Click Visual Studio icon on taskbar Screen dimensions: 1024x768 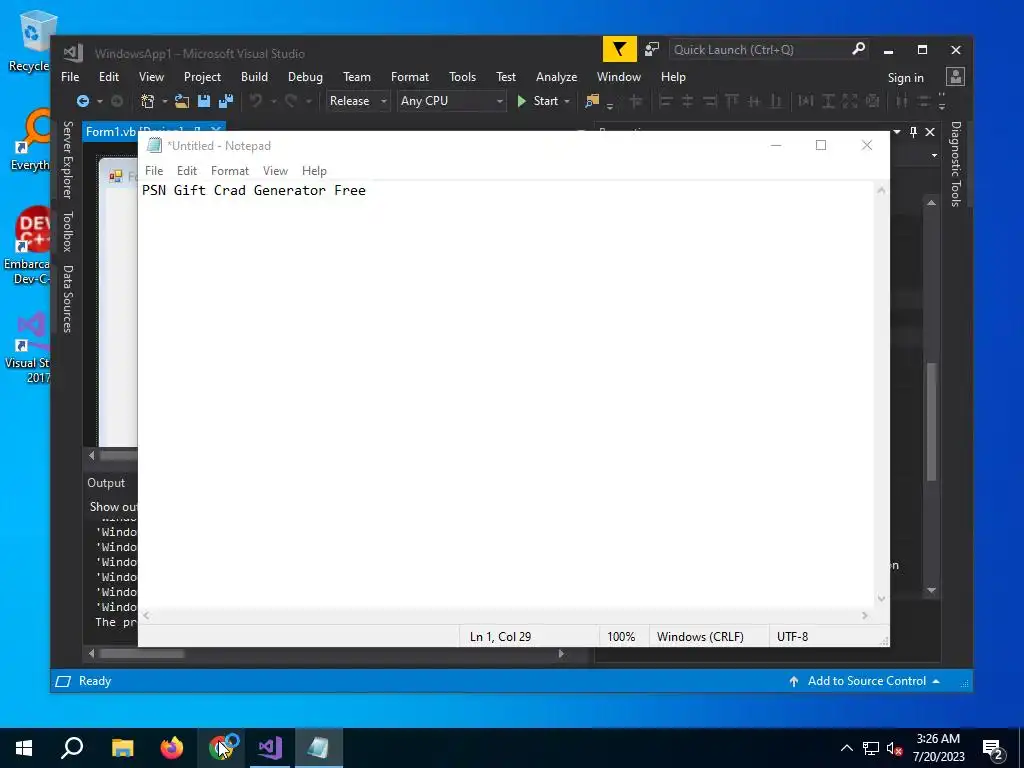click(269, 748)
